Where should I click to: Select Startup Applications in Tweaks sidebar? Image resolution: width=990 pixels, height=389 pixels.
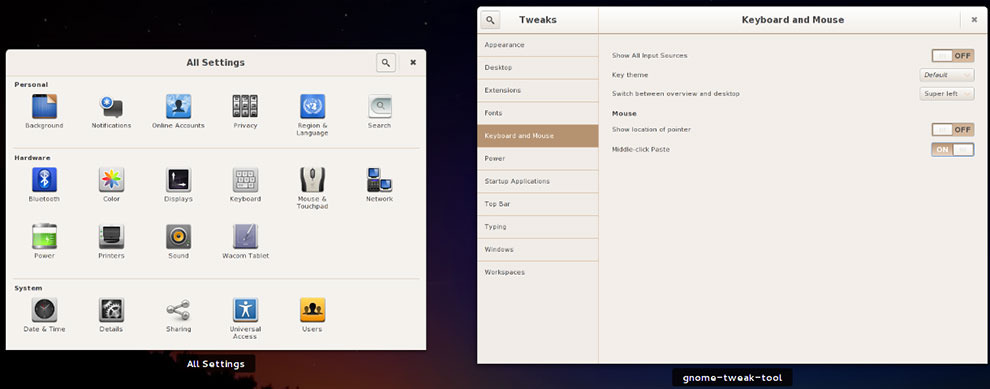[x=537, y=181]
